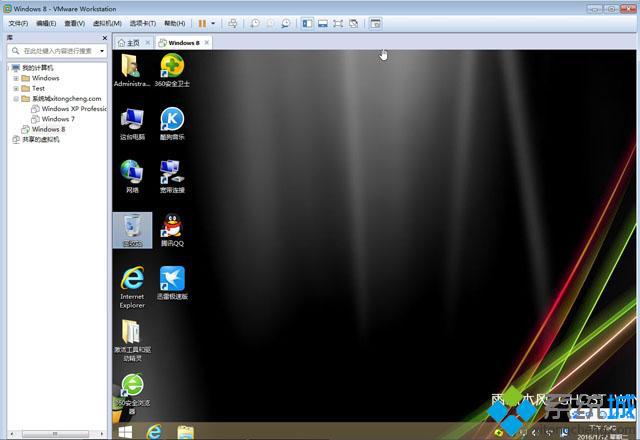Click the revert to snapshot toolbar icon
This screenshot has width=640, height=440.
[270, 24]
